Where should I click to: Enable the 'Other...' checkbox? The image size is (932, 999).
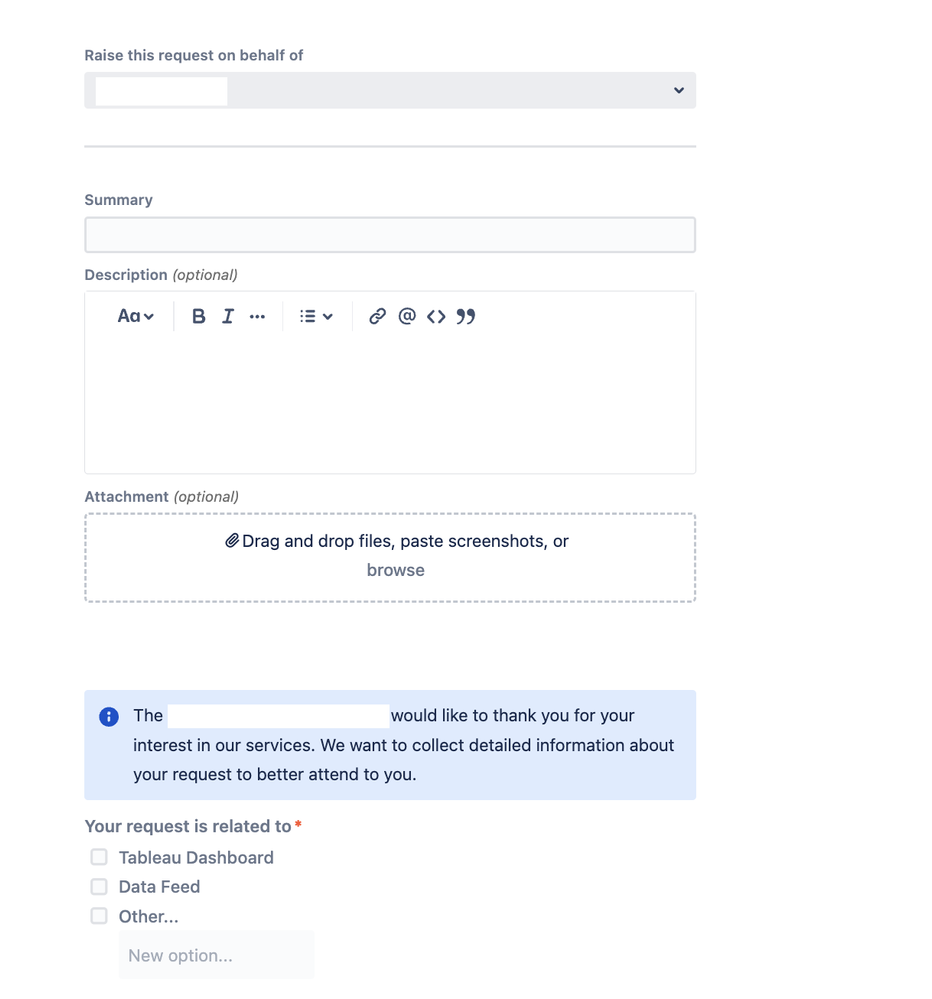pyautogui.click(x=98, y=915)
